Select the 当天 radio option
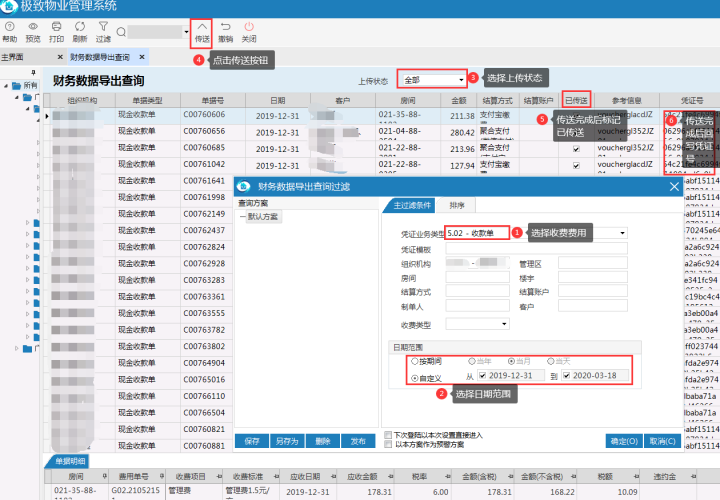 [551, 361]
